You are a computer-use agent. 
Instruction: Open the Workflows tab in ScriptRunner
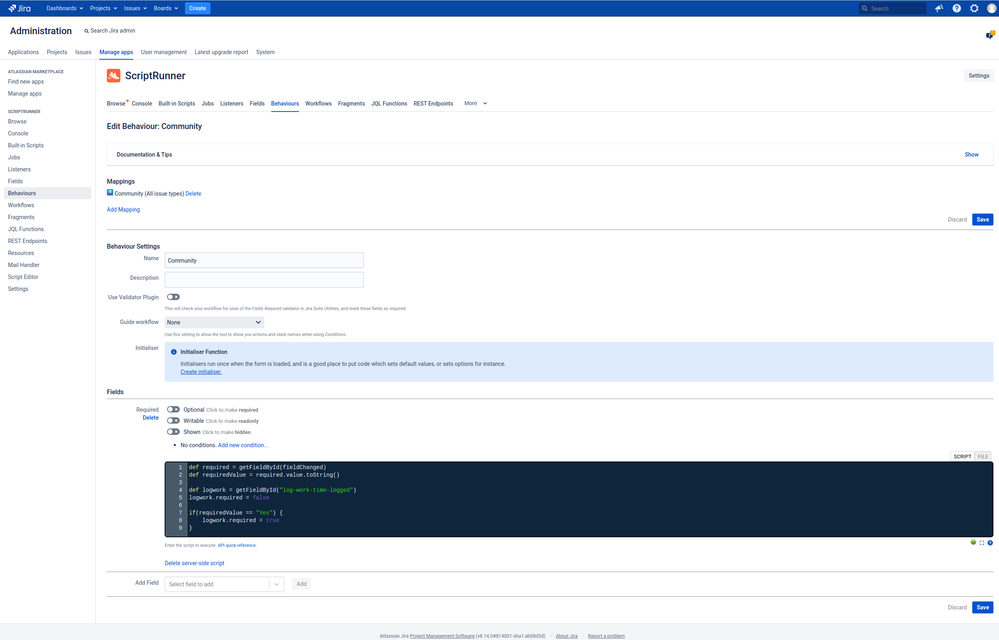(x=318, y=103)
